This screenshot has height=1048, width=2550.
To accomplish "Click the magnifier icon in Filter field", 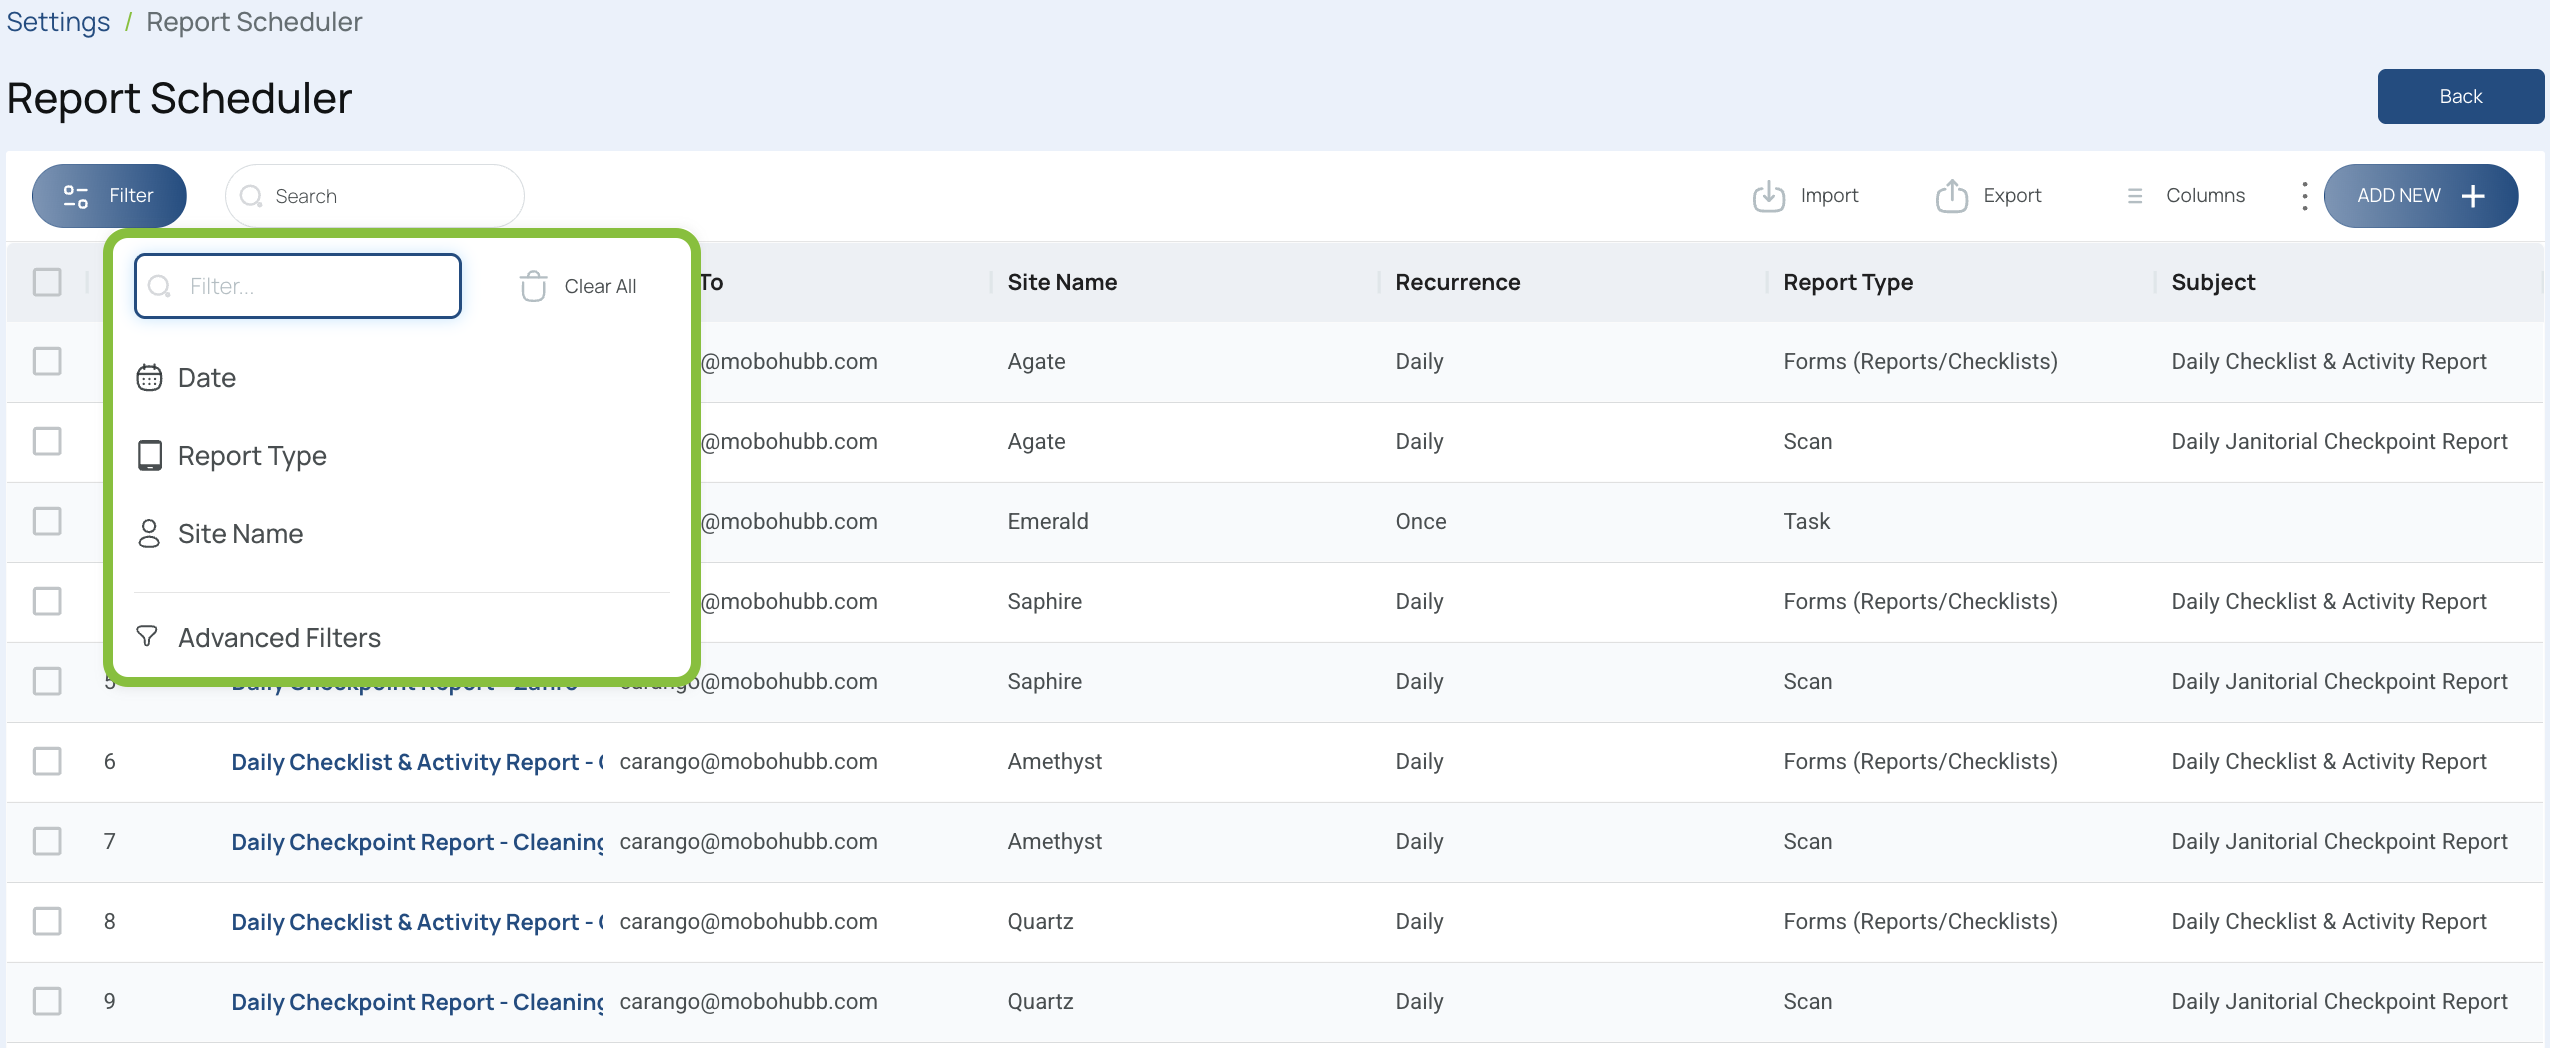I will pos(160,287).
